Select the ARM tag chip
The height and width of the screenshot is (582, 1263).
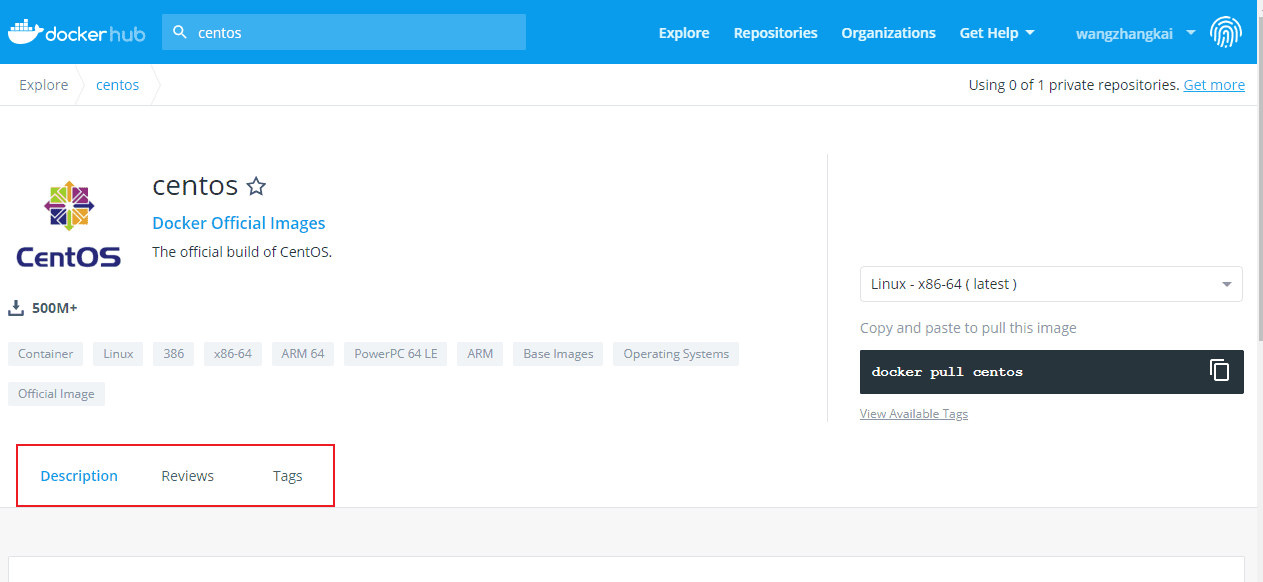coord(480,354)
